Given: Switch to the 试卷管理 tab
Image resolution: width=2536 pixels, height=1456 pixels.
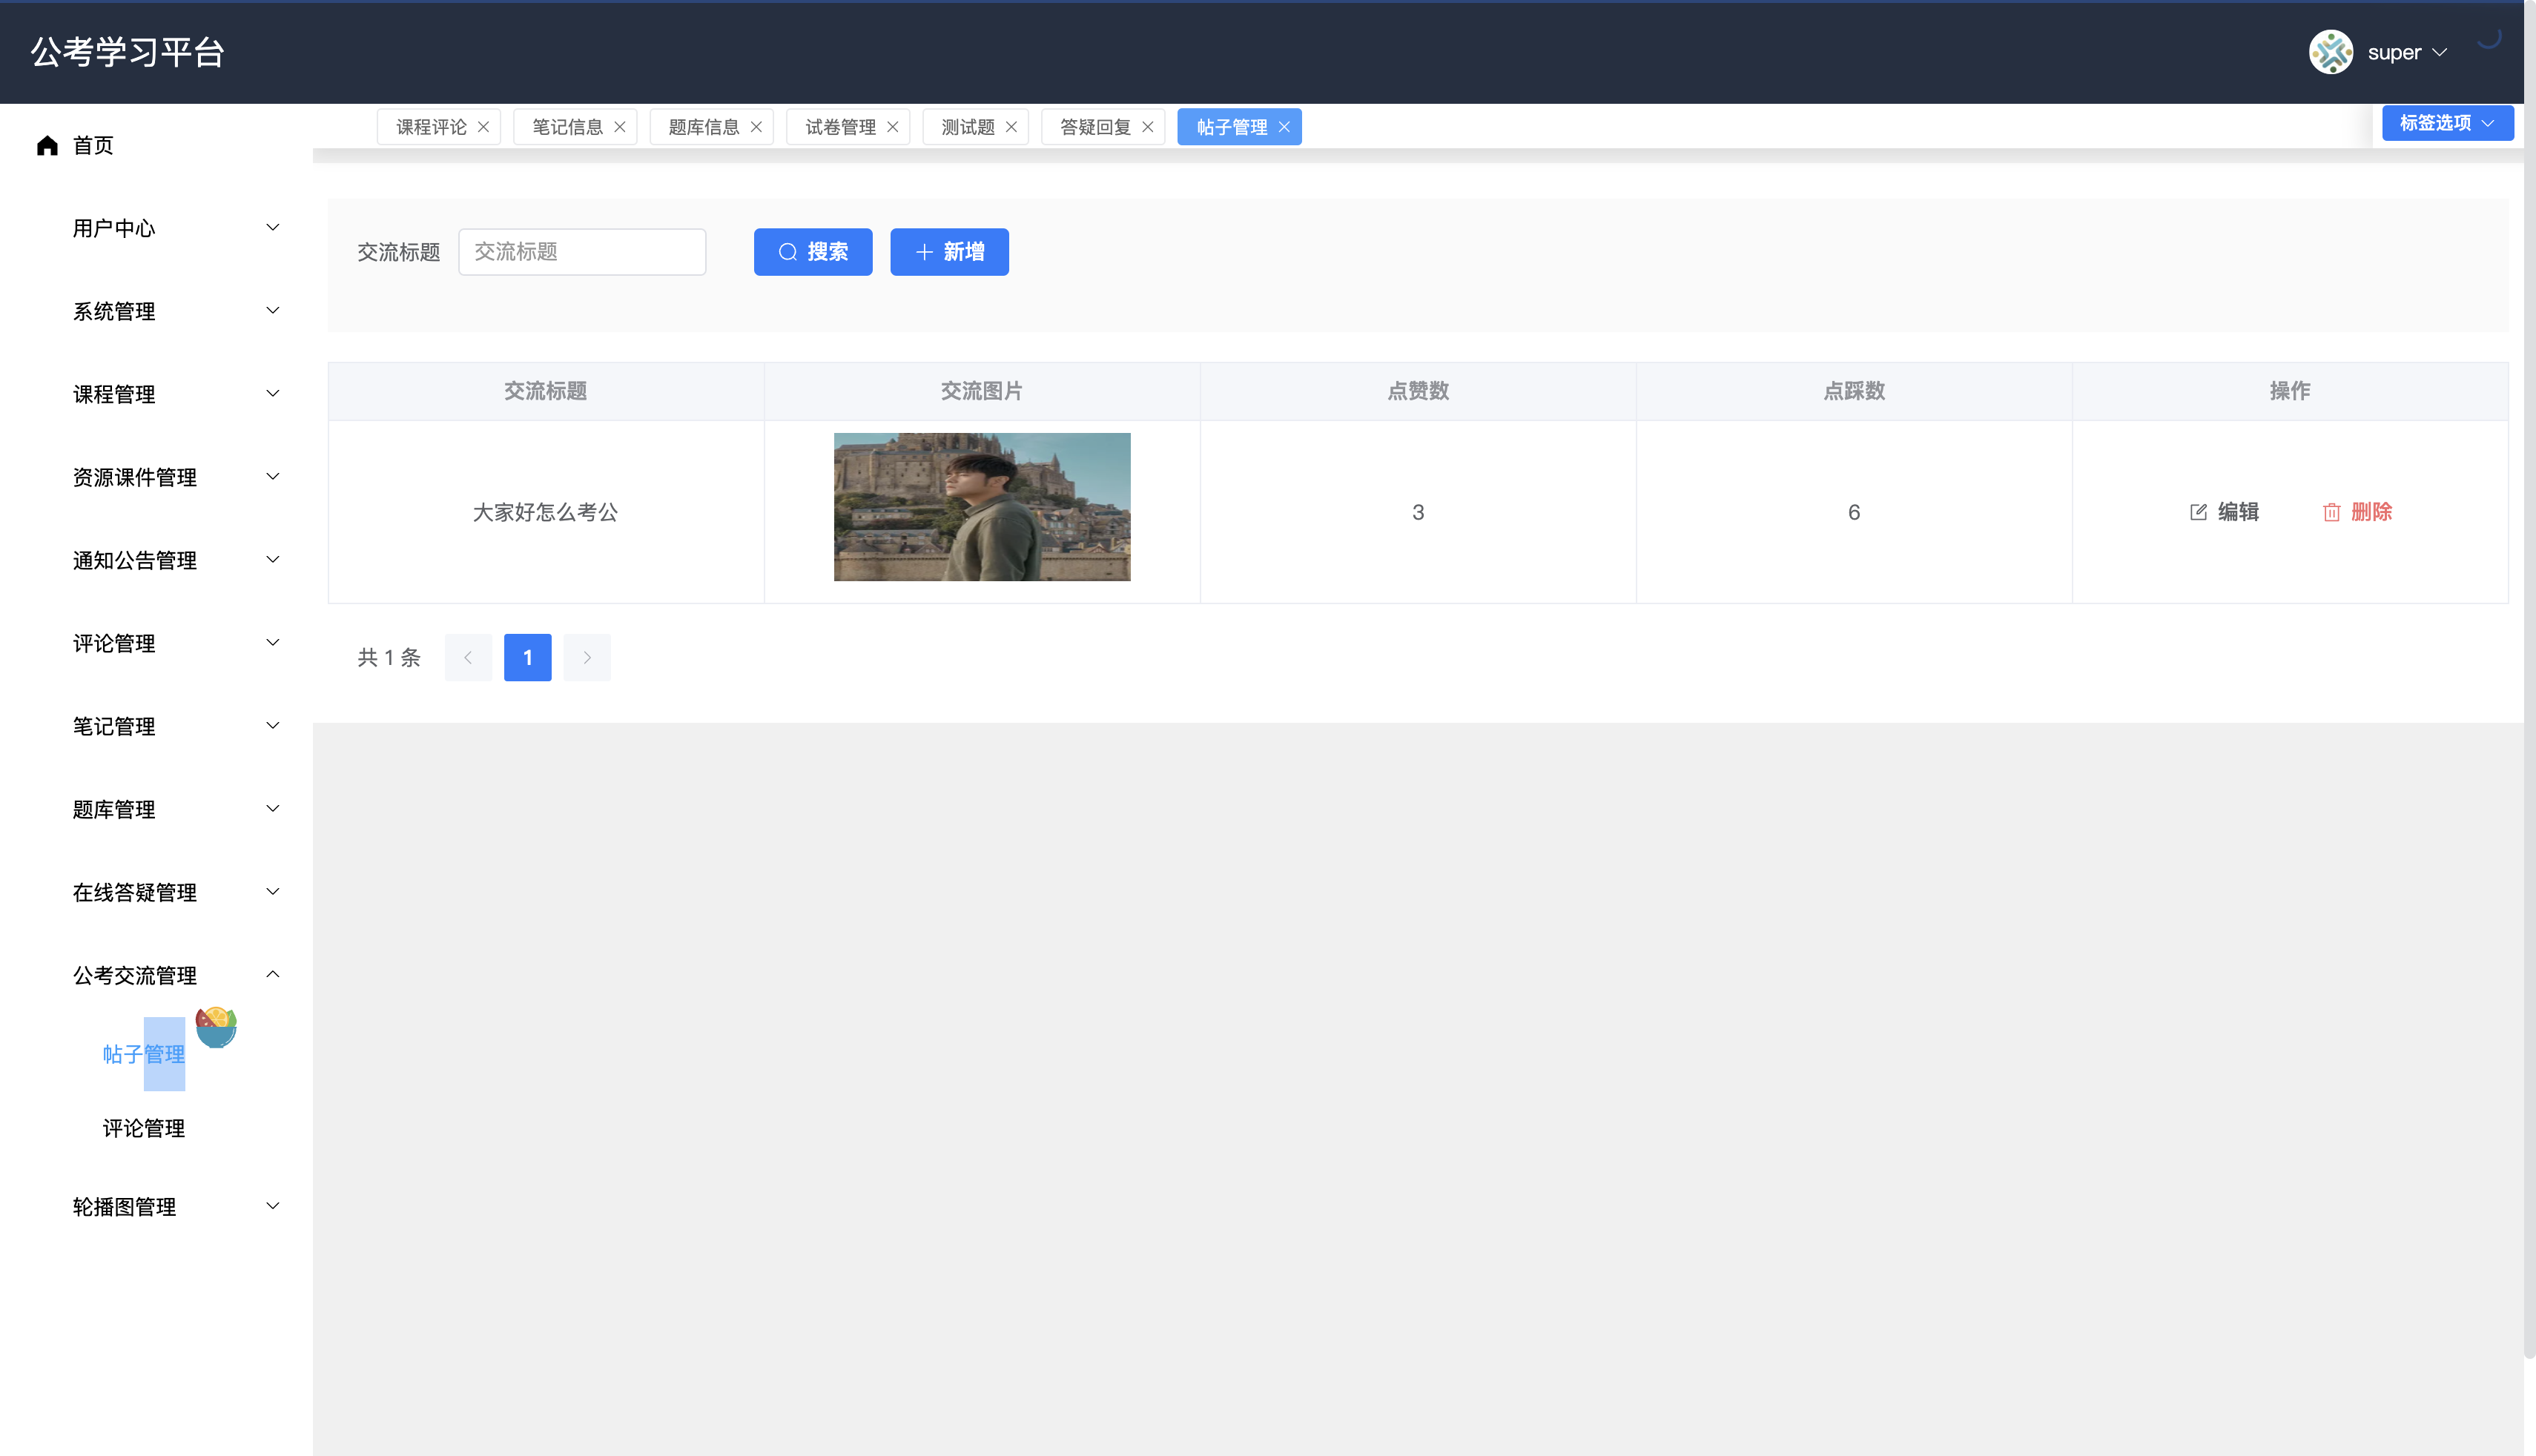Looking at the screenshot, I should pyautogui.click(x=840, y=127).
